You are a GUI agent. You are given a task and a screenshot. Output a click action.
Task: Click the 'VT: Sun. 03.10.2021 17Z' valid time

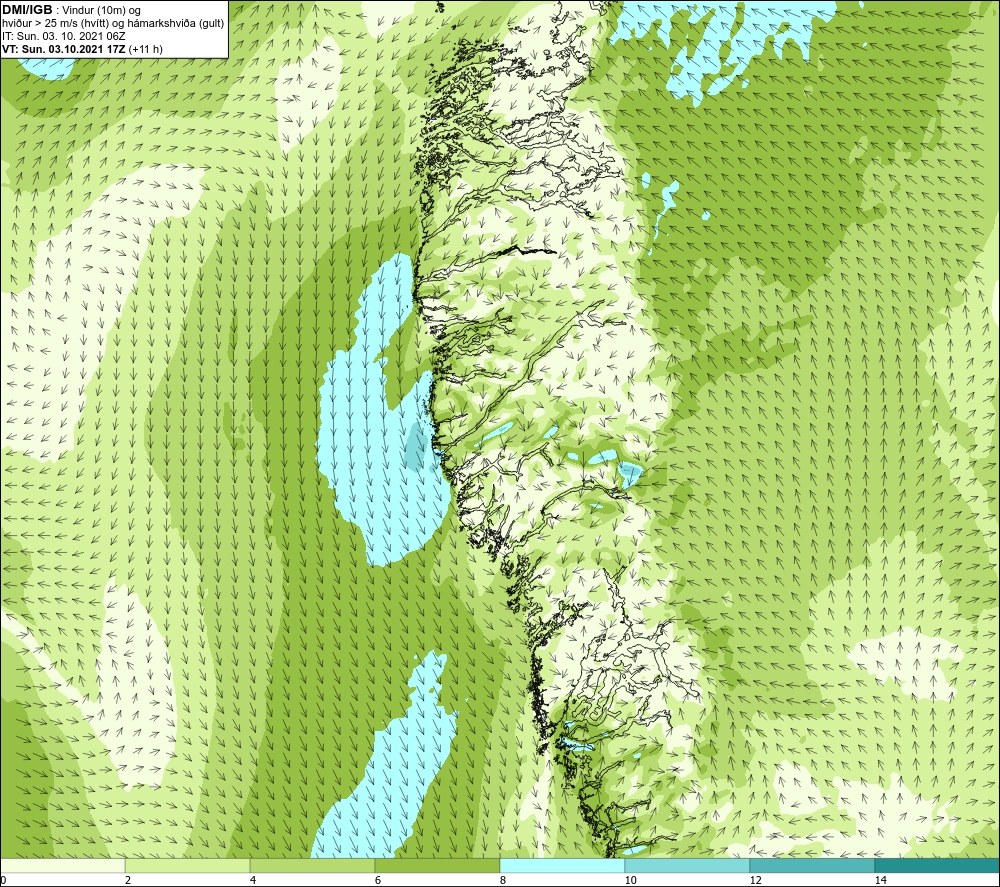64,49
